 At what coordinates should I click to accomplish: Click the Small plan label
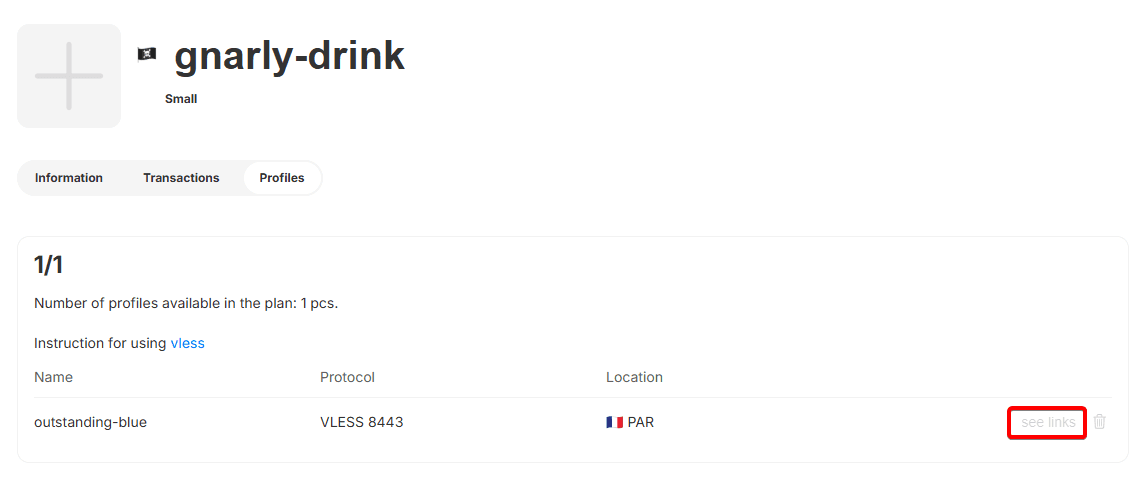[181, 99]
